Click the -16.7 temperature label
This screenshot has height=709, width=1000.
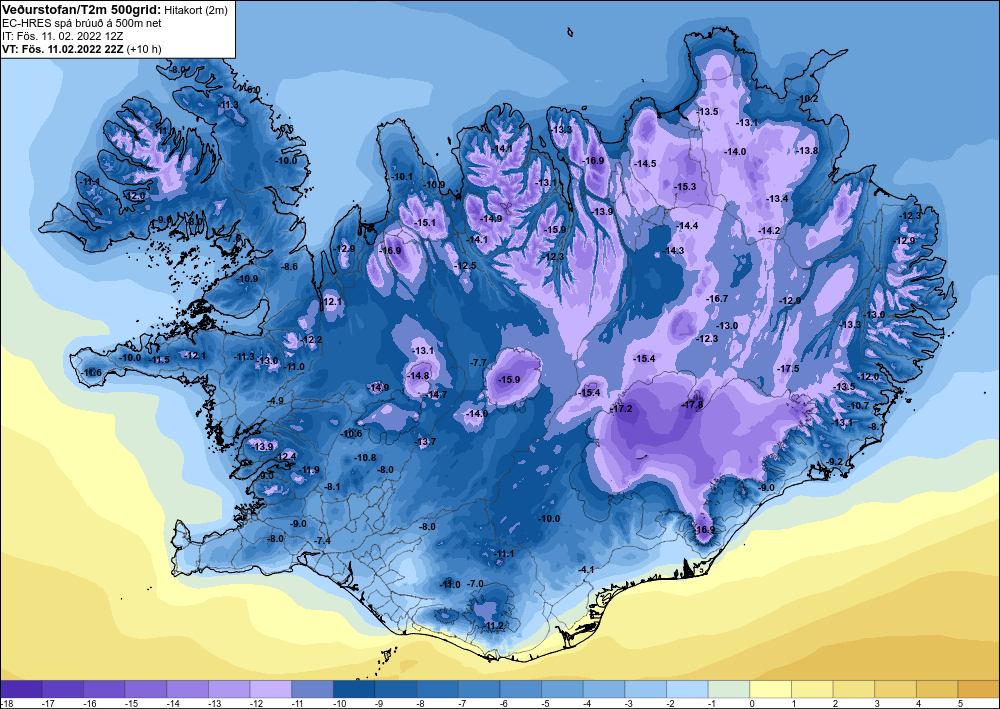coord(717,298)
